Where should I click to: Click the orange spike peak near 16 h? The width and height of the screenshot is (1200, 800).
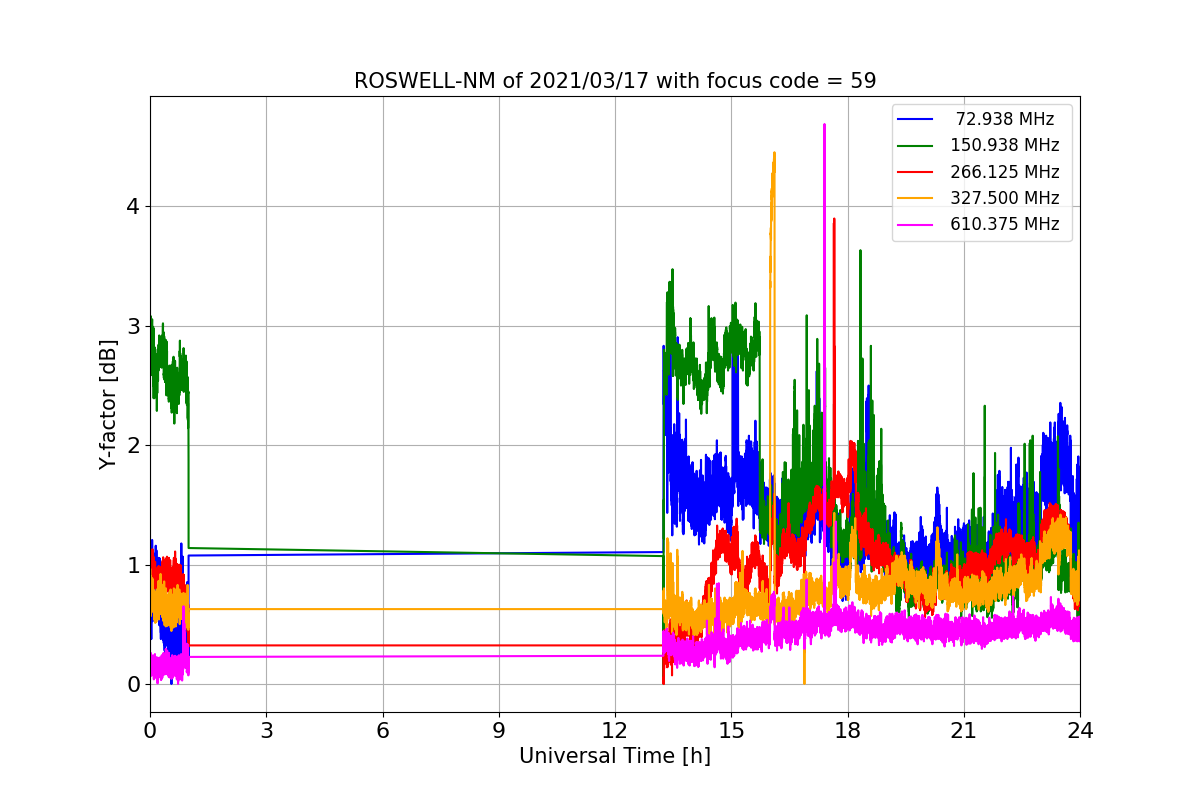tap(774, 154)
